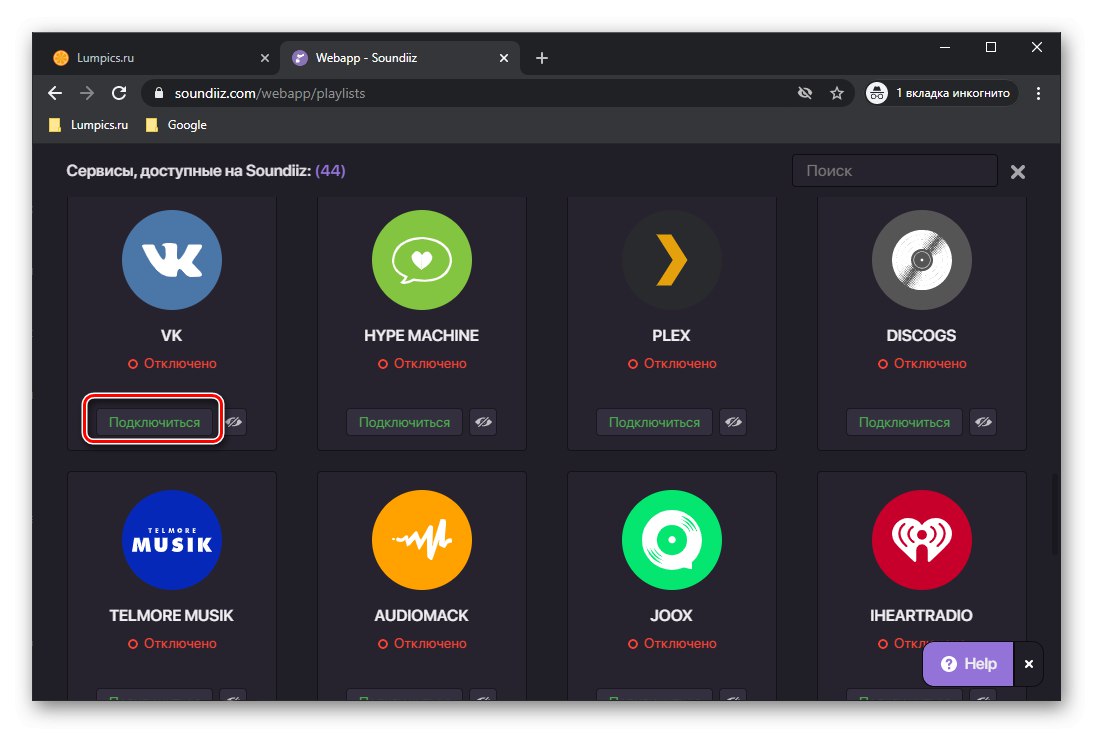Click the incognito profile icon

pos(877,93)
